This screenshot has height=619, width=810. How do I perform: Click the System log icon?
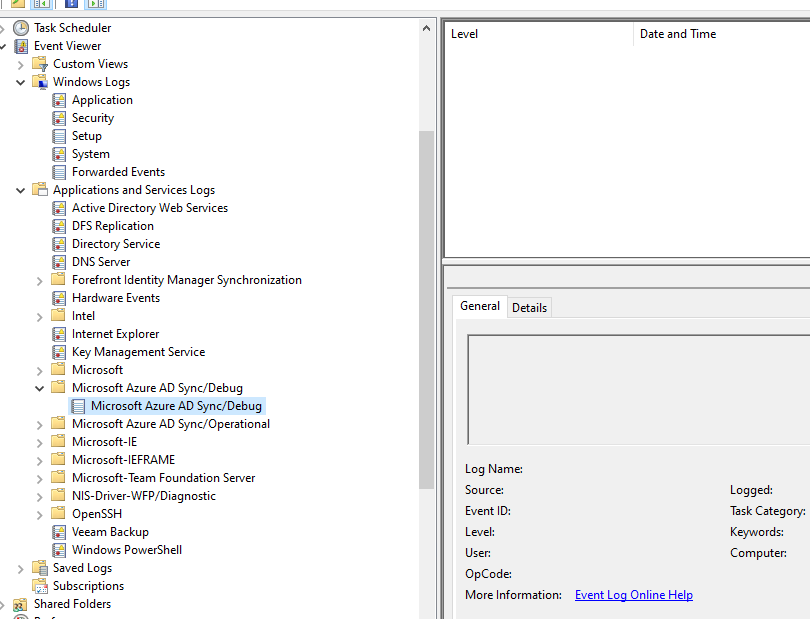tap(59, 154)
